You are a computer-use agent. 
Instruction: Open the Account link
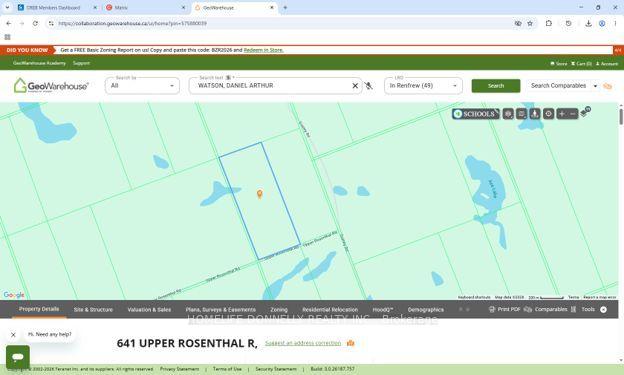(607, 64)
